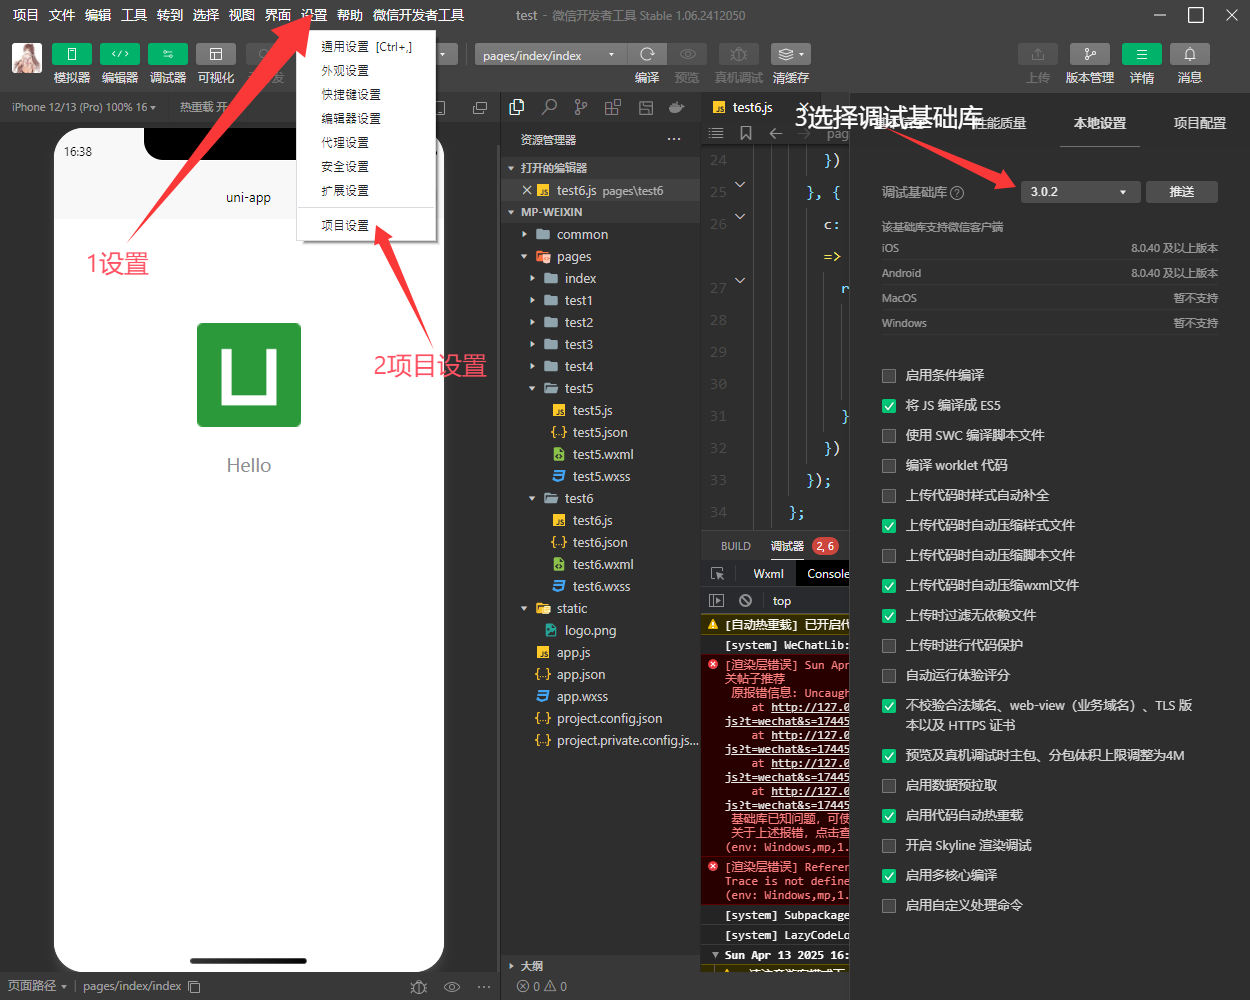
Task: Uncheck 上传时过滤无依赖文件
Action: (x=889, y=616)
